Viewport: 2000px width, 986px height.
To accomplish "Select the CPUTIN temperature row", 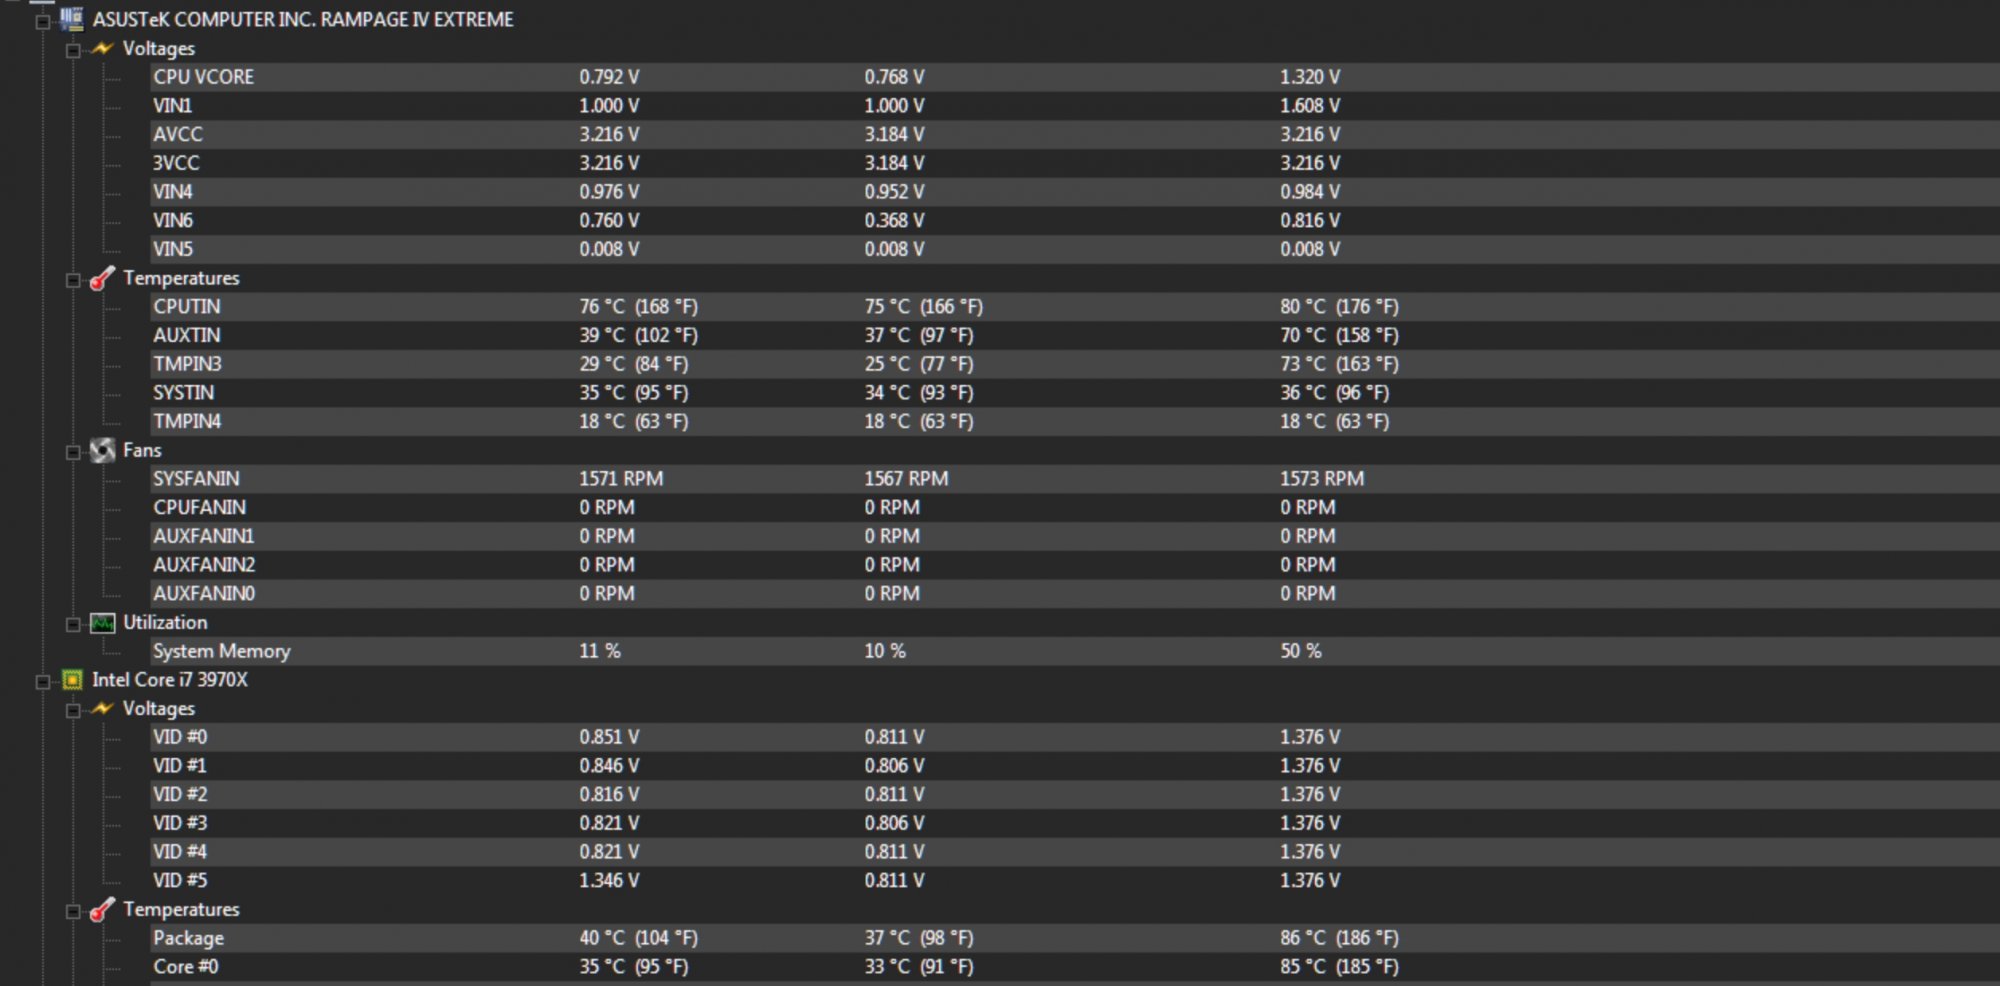I will coord(187,307).
